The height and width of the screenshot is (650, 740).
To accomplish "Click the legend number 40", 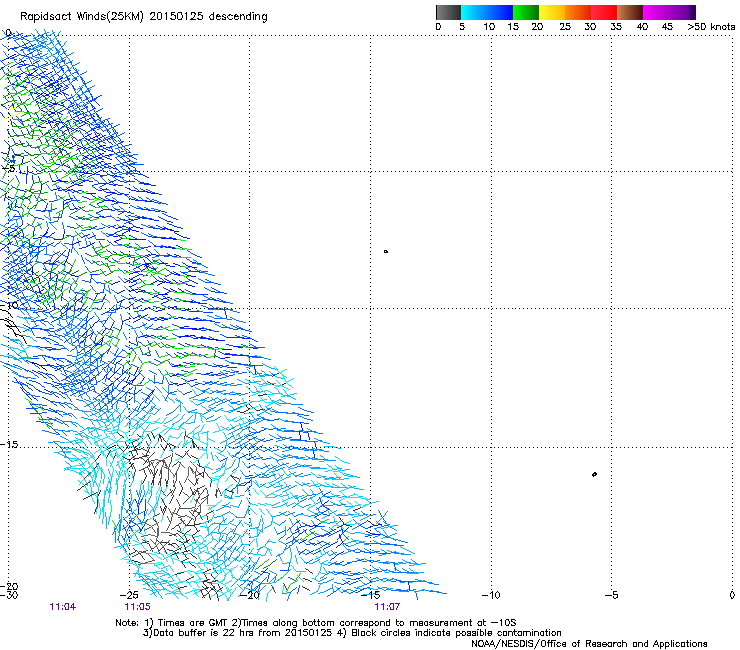I will [x=642, y=27].
